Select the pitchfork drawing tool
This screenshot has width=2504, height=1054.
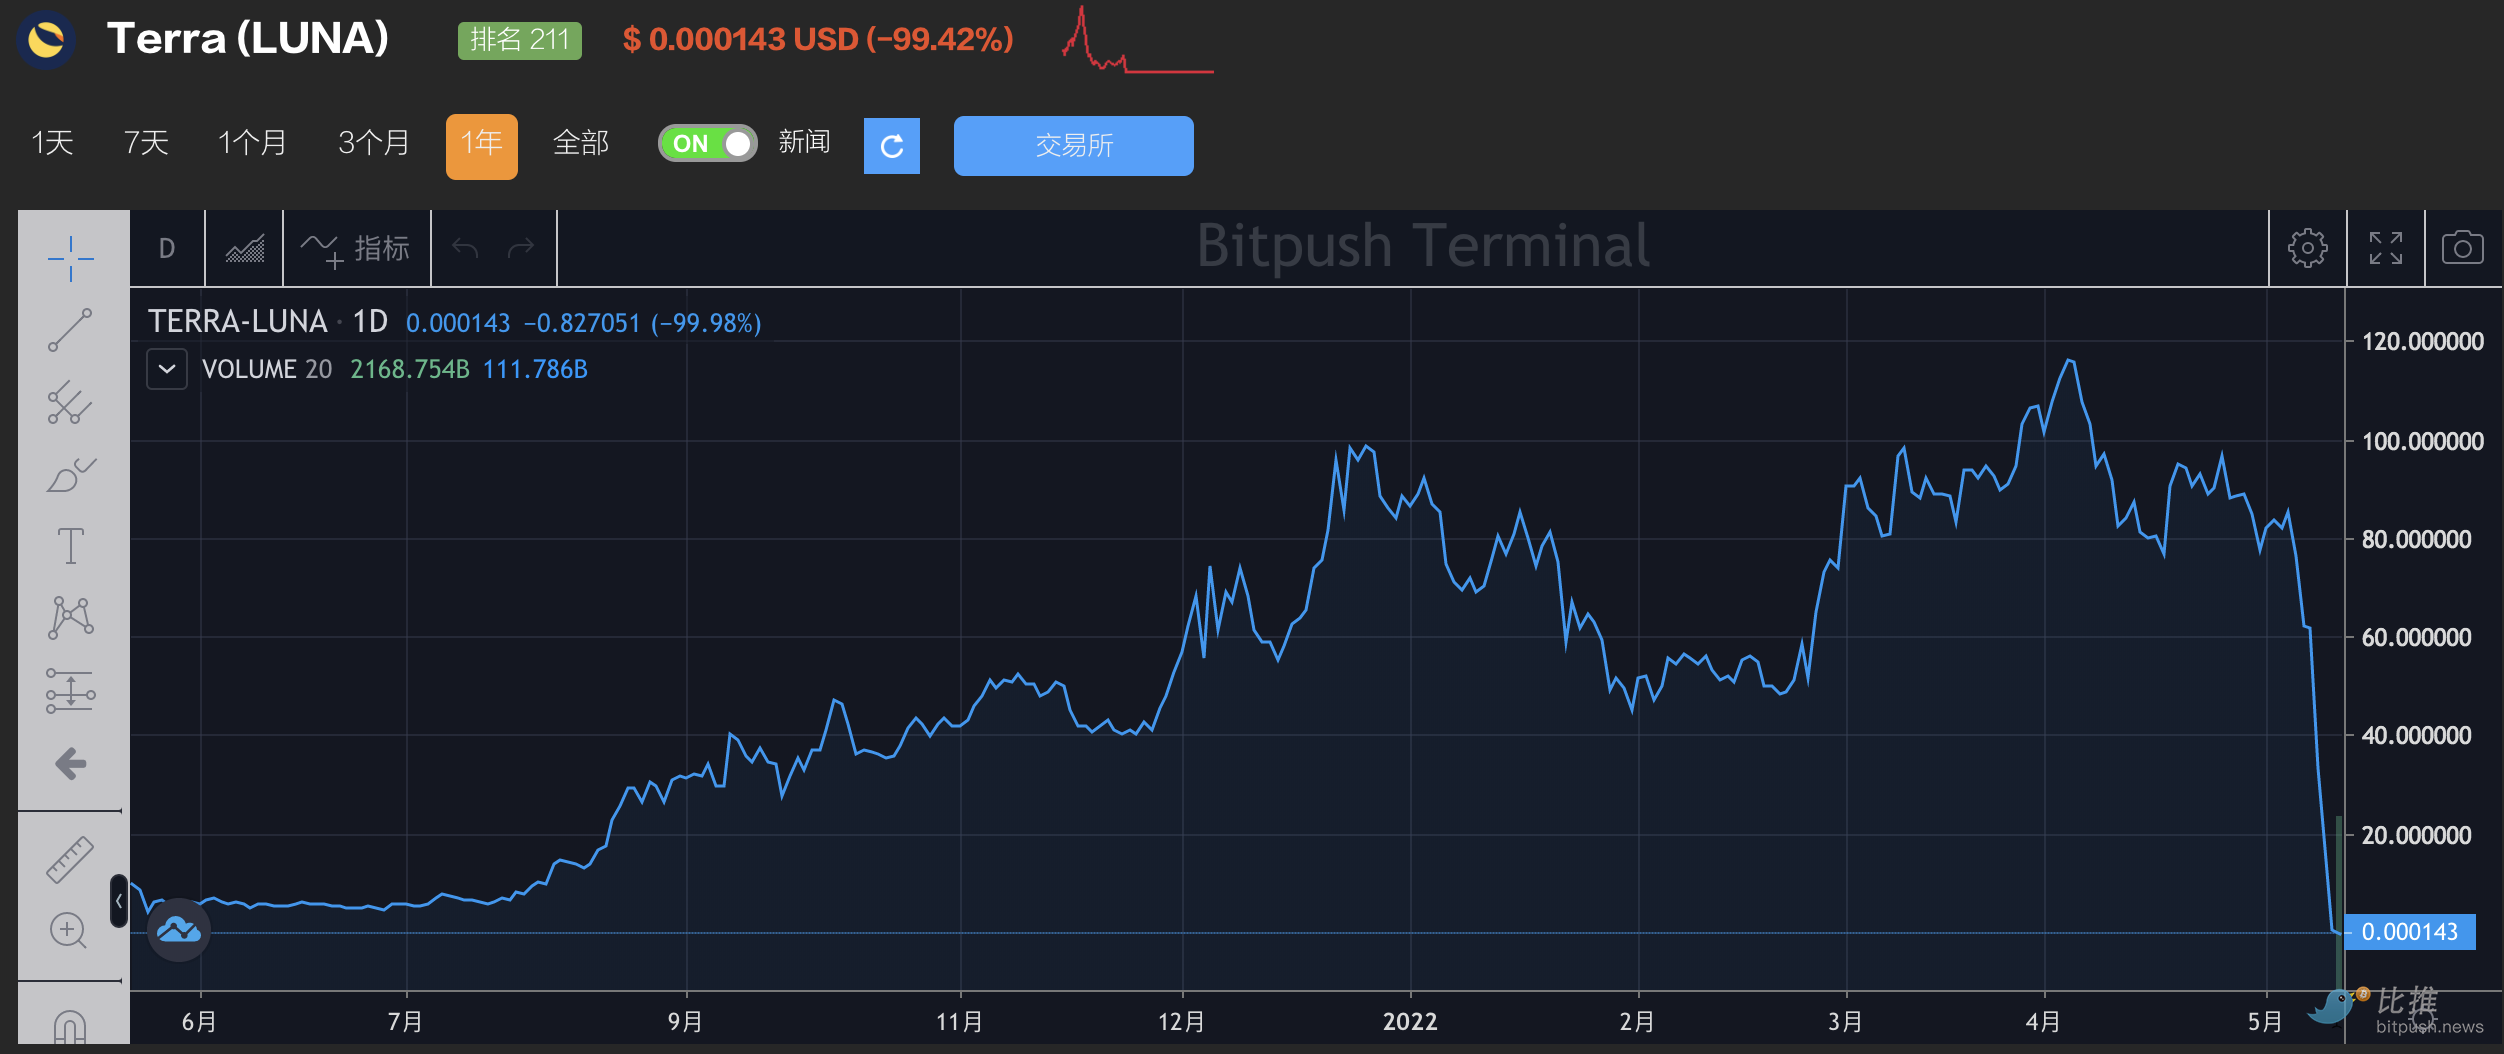point(70,402)
